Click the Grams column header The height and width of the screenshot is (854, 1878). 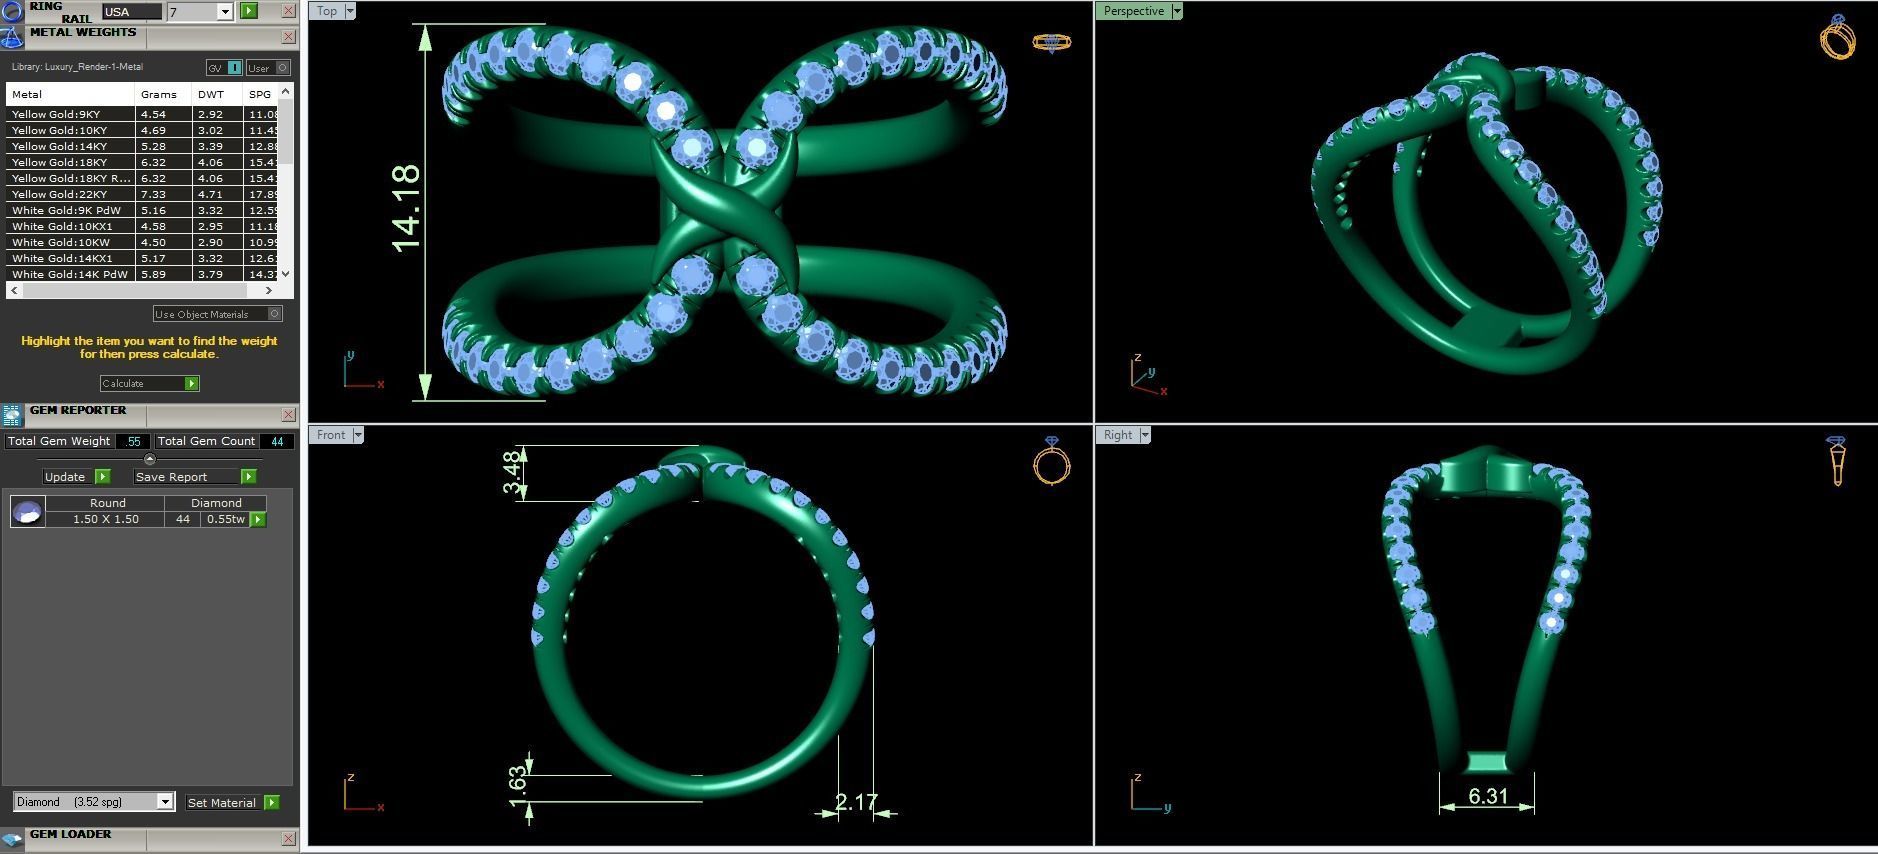coord(163,94)
